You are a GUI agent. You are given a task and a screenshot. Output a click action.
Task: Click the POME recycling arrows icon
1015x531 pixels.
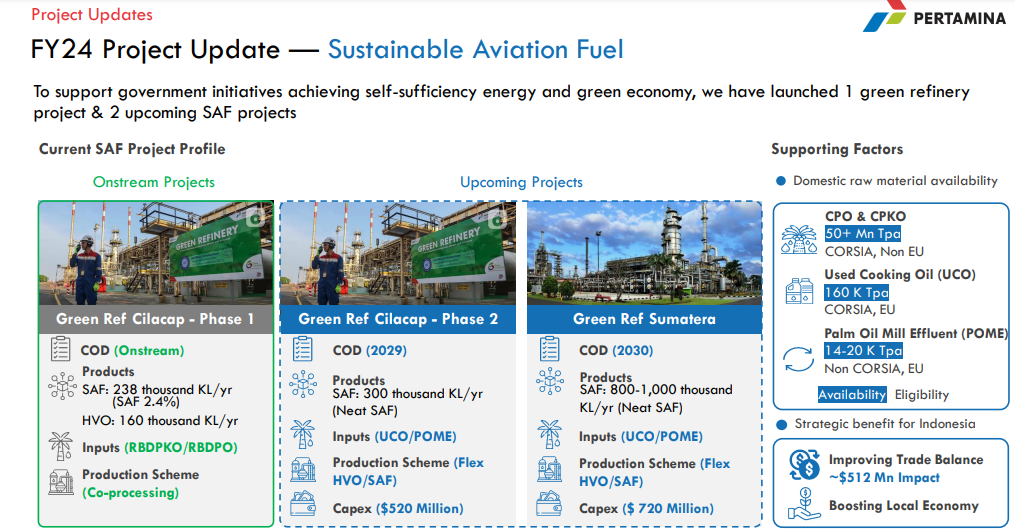click(798, 358)
